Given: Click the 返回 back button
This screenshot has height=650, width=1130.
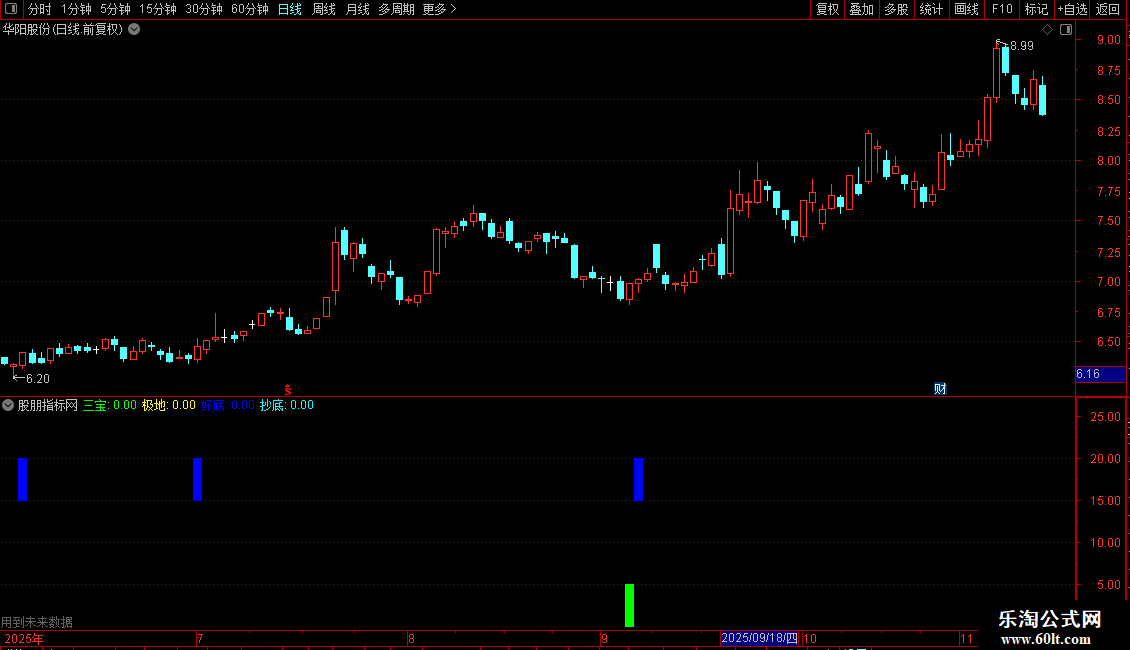Looking at the screenshot, I should pos(1108,9).
